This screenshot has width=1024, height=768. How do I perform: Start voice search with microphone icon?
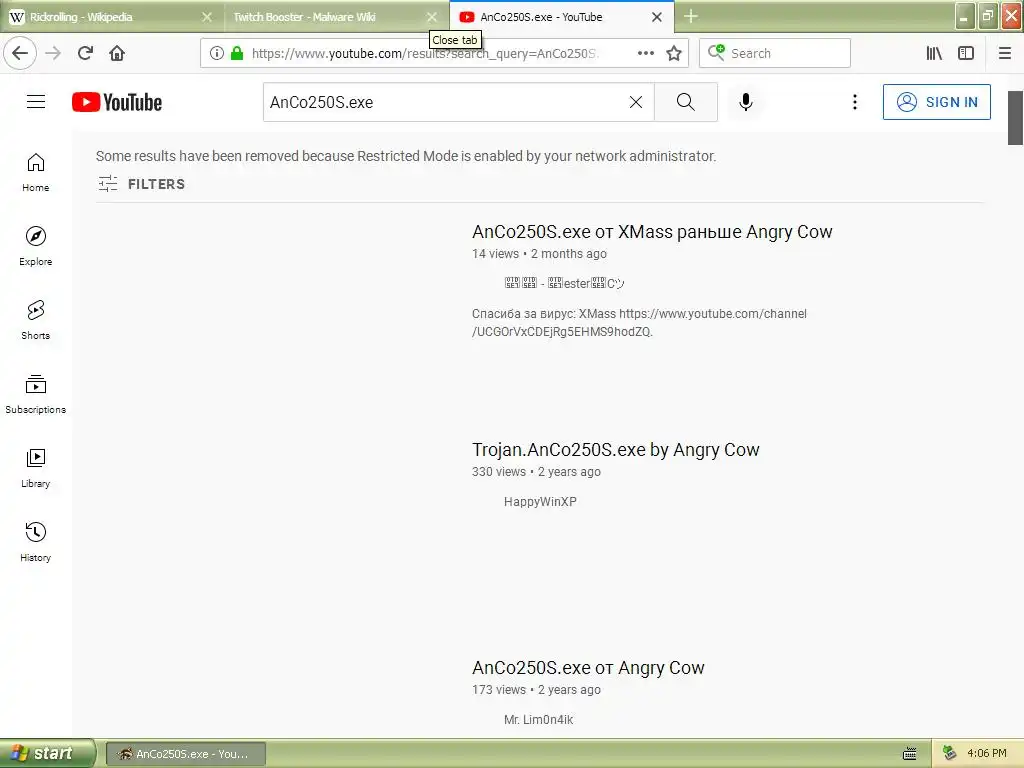point(746,102)
